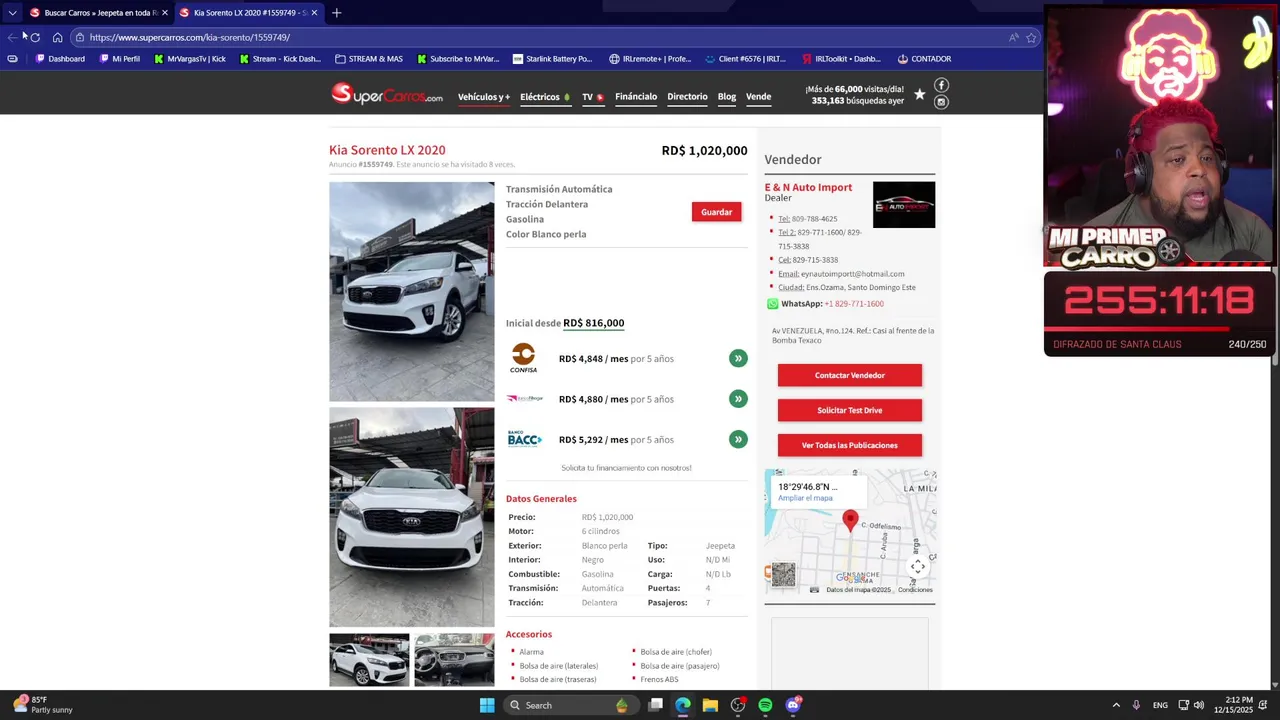Open a new browser tab
1280x720 pixels.
pyautogui.click(x=336, y=13)
